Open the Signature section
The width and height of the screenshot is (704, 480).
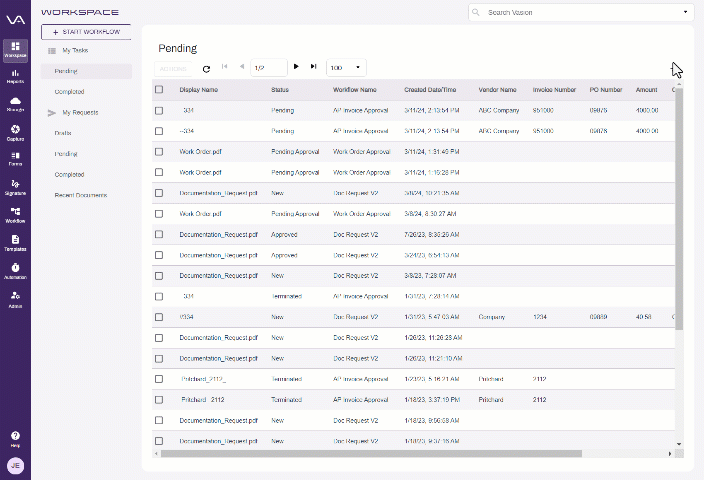click(15, 187)
